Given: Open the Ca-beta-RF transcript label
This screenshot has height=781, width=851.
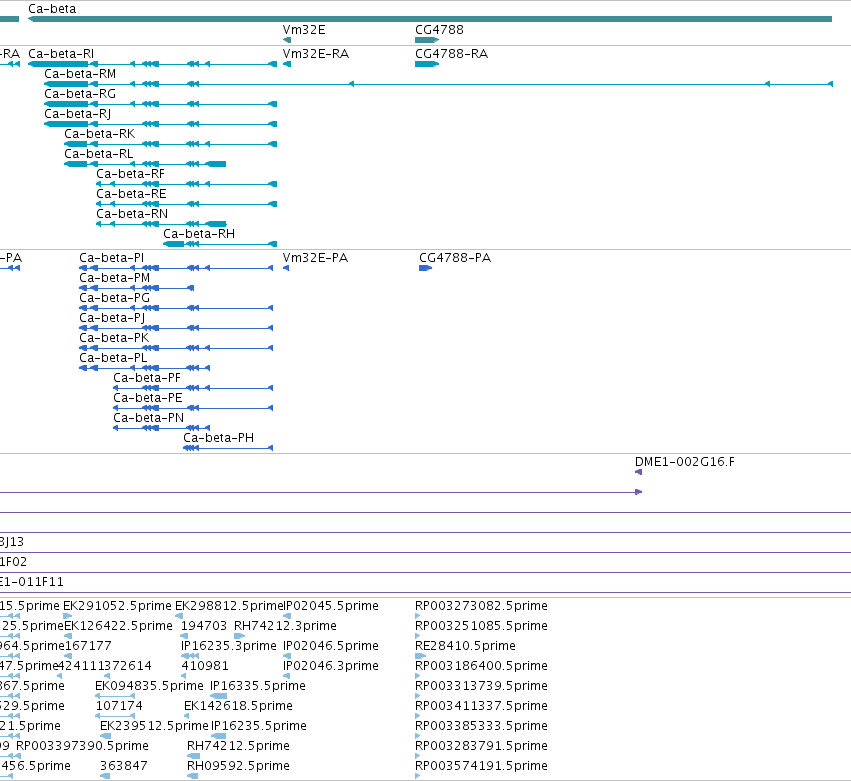Looking at the screenshot, I should coord(130,174).
